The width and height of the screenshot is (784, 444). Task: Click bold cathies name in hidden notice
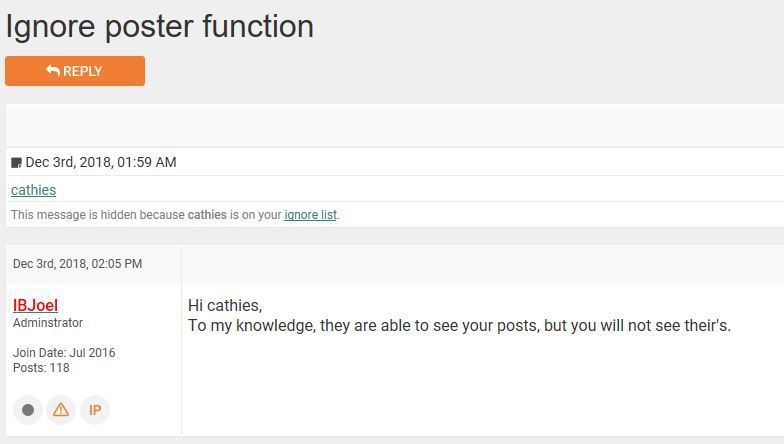(x=207, y=215)
